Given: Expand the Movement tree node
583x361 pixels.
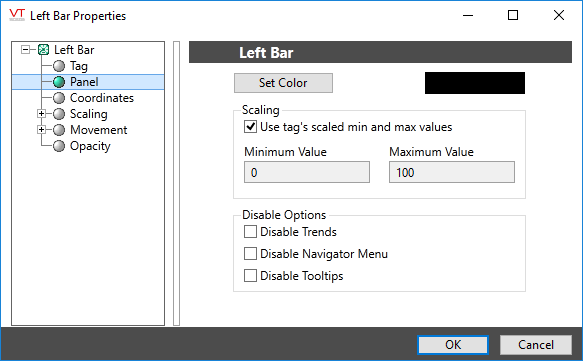Looking at the screenshot, I should click(x=41, y=130).
